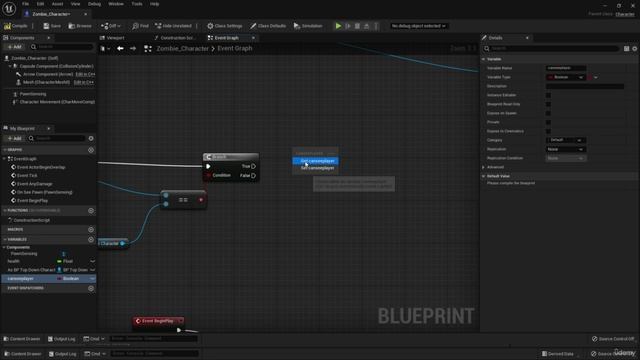Screen dimensions: 640x360
Task: Start play with green Play icon
Action: click(338, 26)
